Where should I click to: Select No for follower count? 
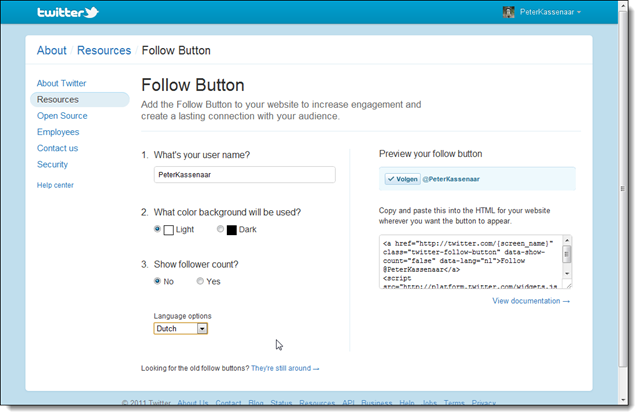point(157,281)
